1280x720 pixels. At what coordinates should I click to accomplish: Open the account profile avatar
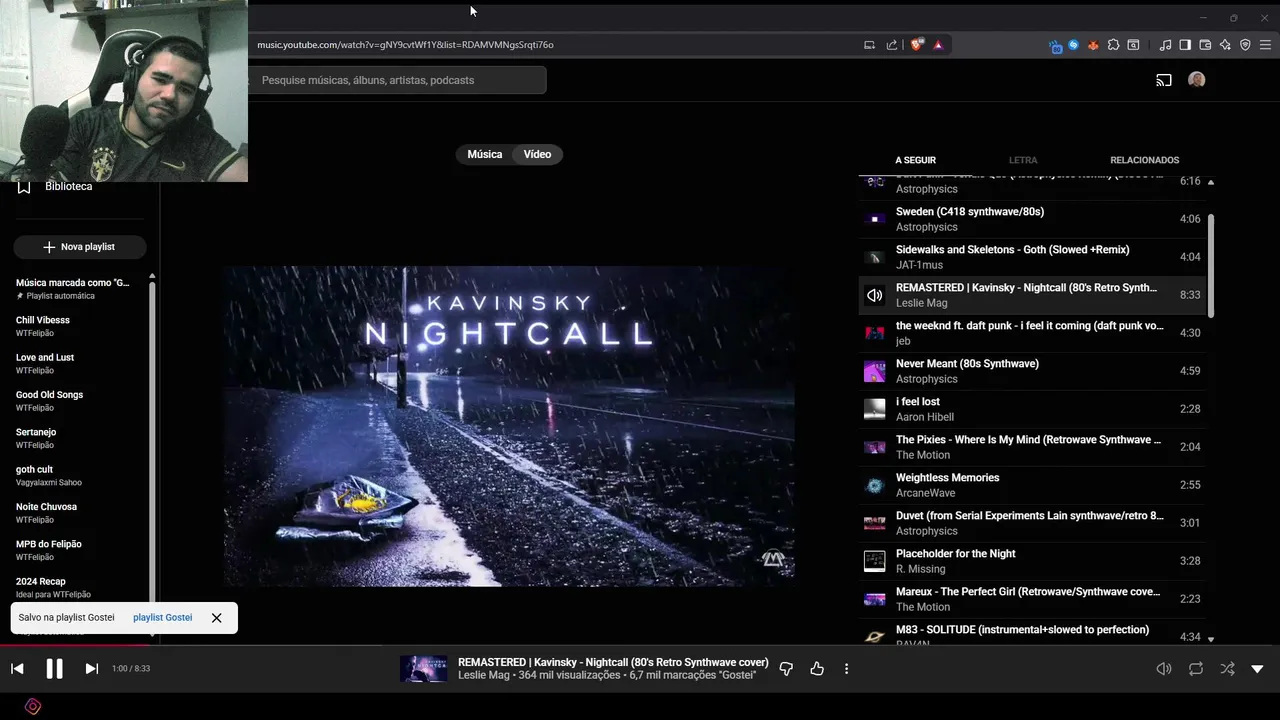[1197, 80]
